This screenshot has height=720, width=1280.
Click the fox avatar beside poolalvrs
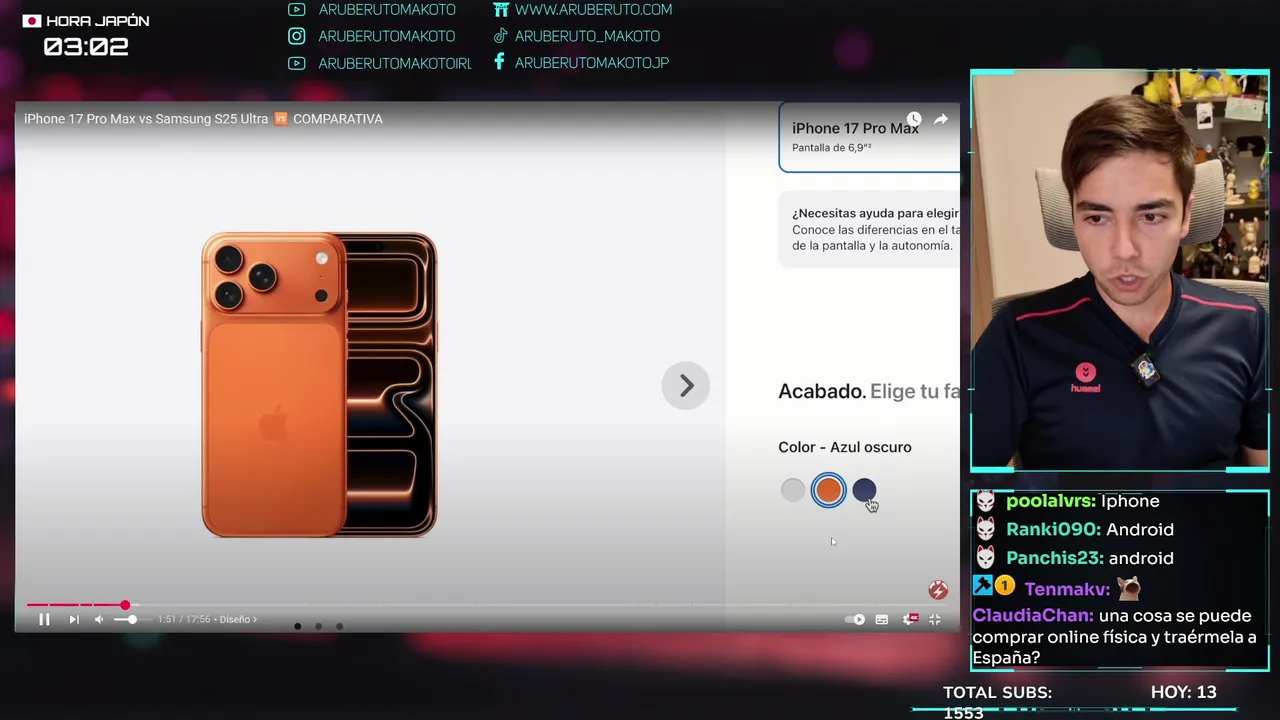[x=986, y=501]
